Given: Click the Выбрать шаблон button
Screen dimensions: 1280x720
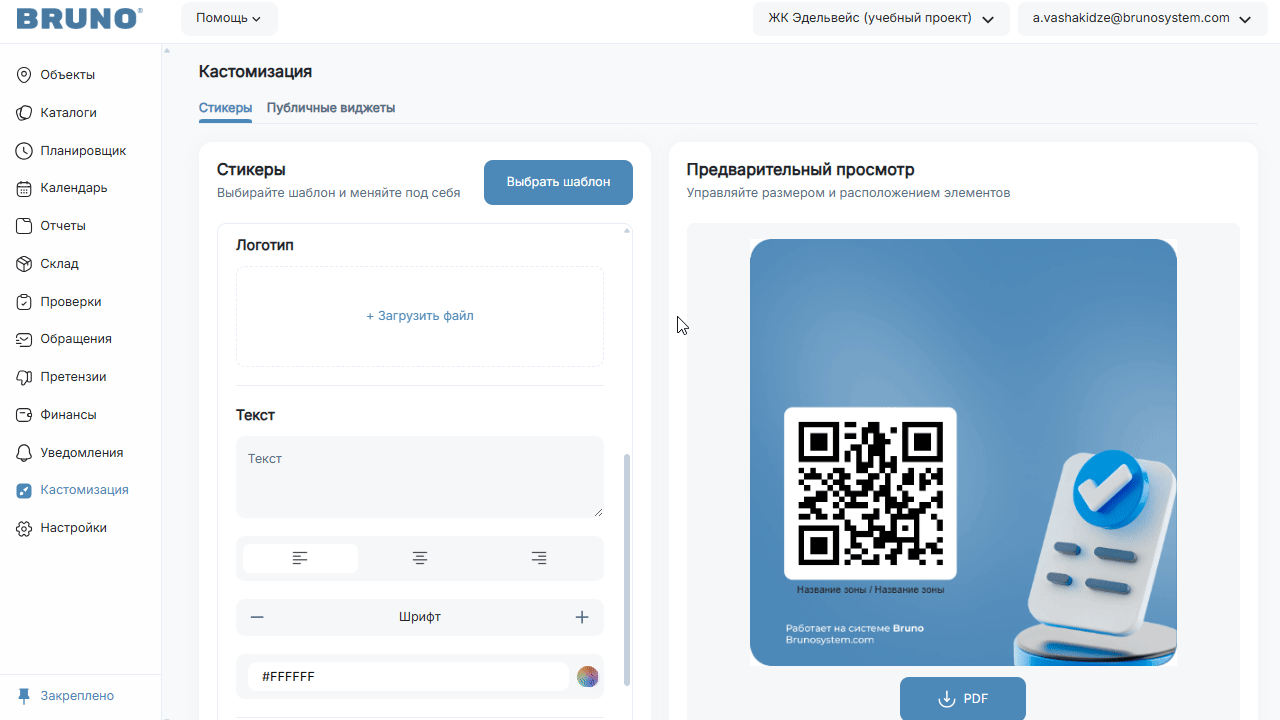Looking at the screenshot, I should [558, 182].
